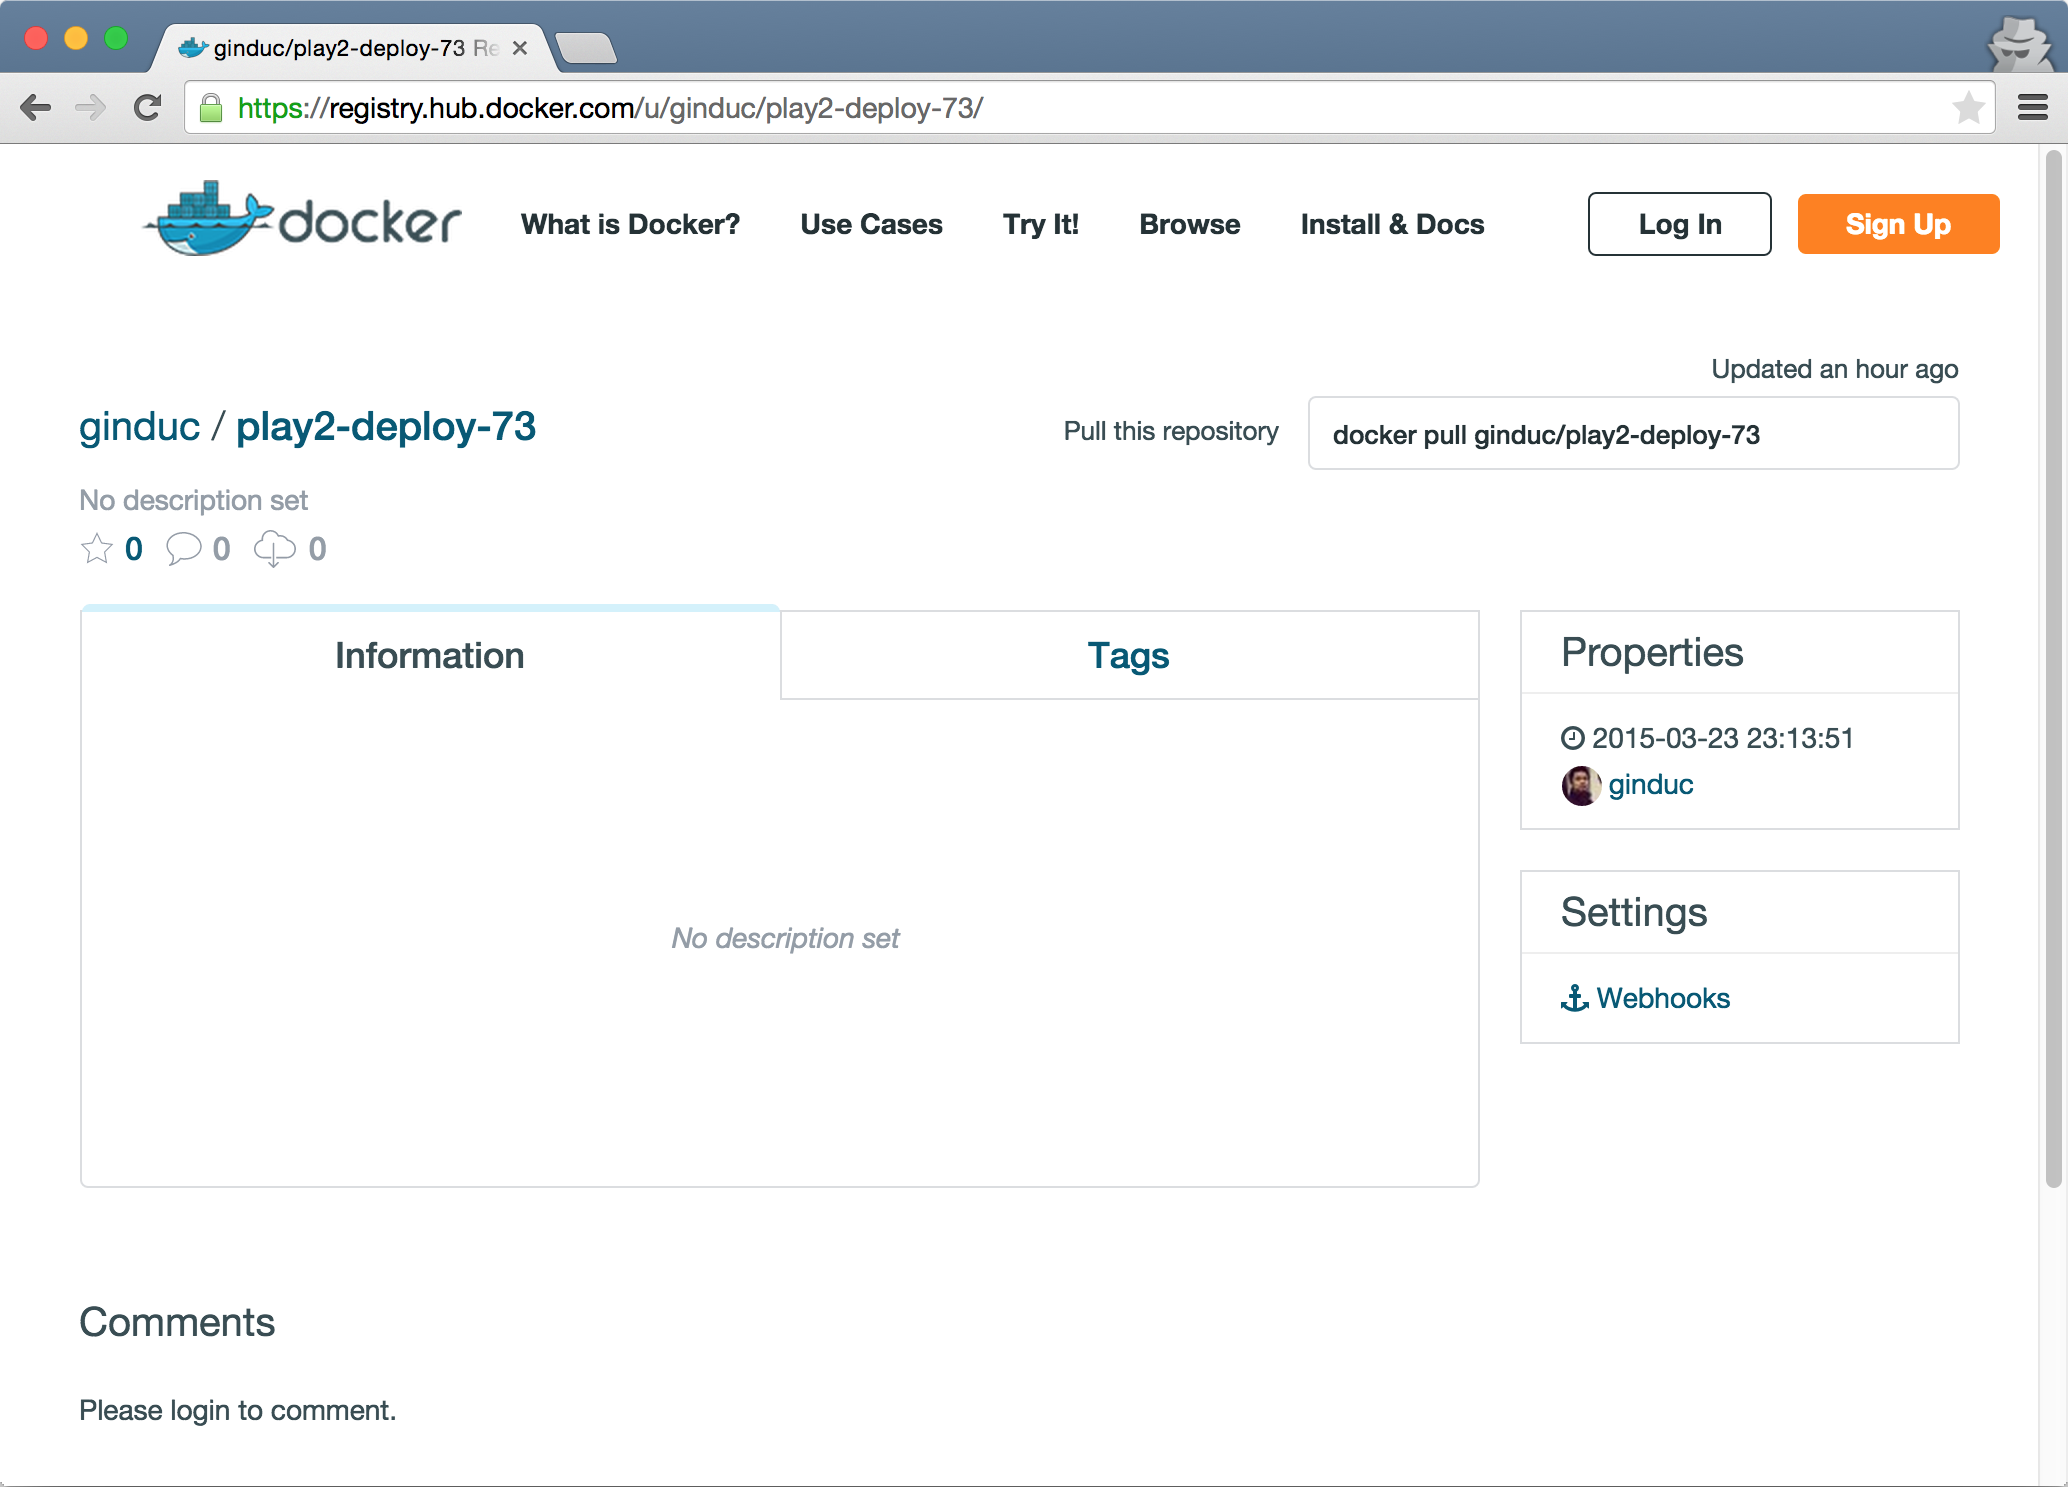This screenshot has height=1487, width=2068.
Task: Click the green padlock security icon
Action: (211, 108)
